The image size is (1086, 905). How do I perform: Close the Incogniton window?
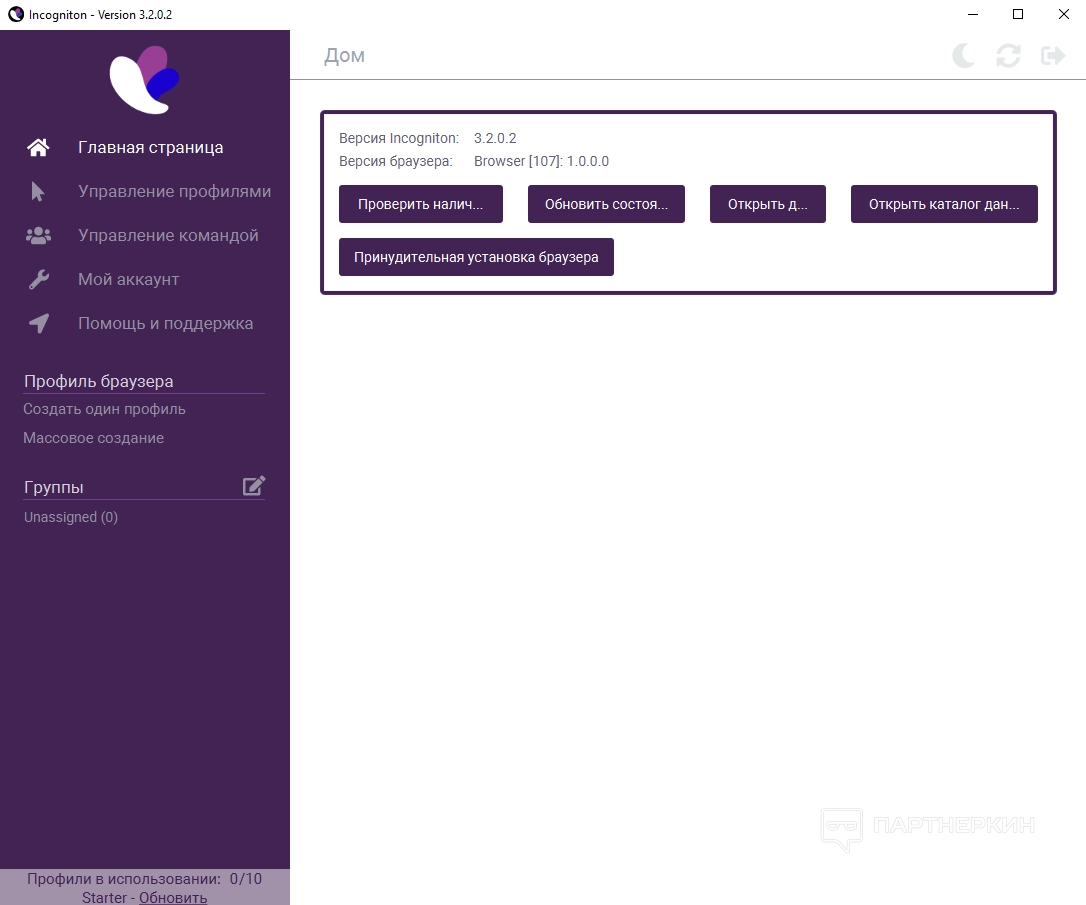point(1064,15)
